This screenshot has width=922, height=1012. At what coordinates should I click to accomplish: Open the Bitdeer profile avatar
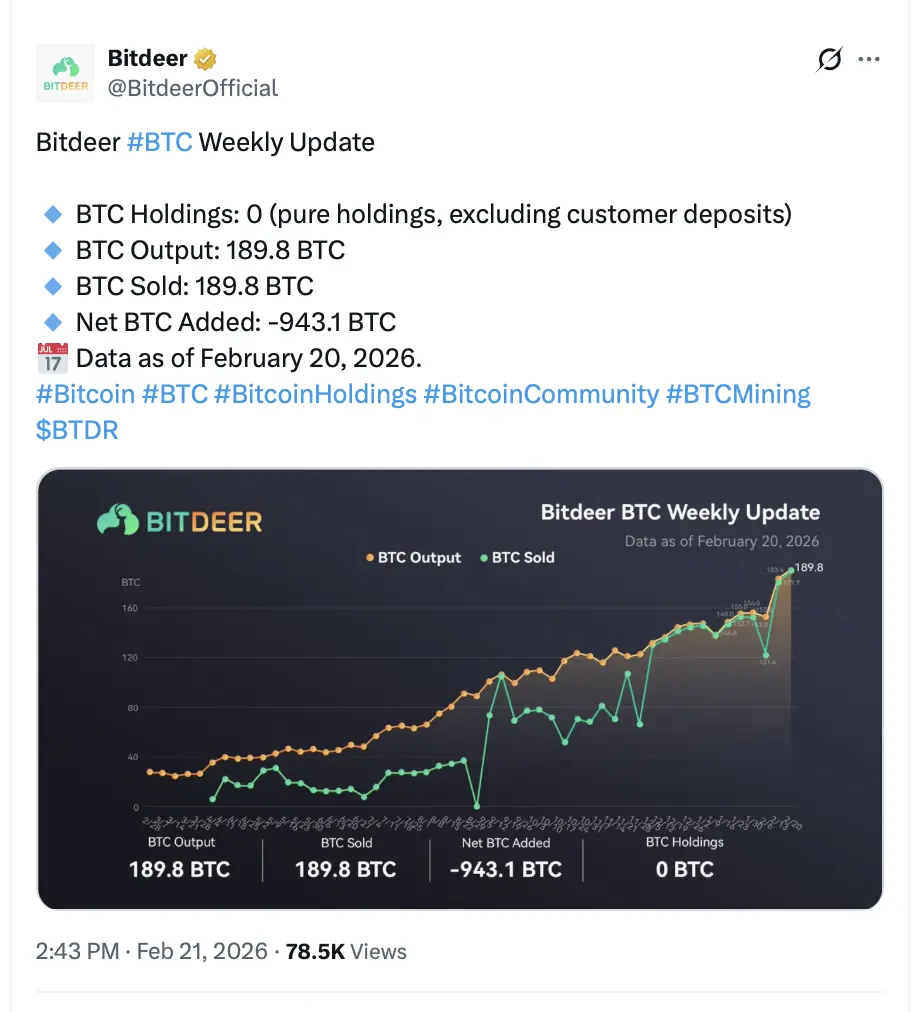(x=65, y=73)
